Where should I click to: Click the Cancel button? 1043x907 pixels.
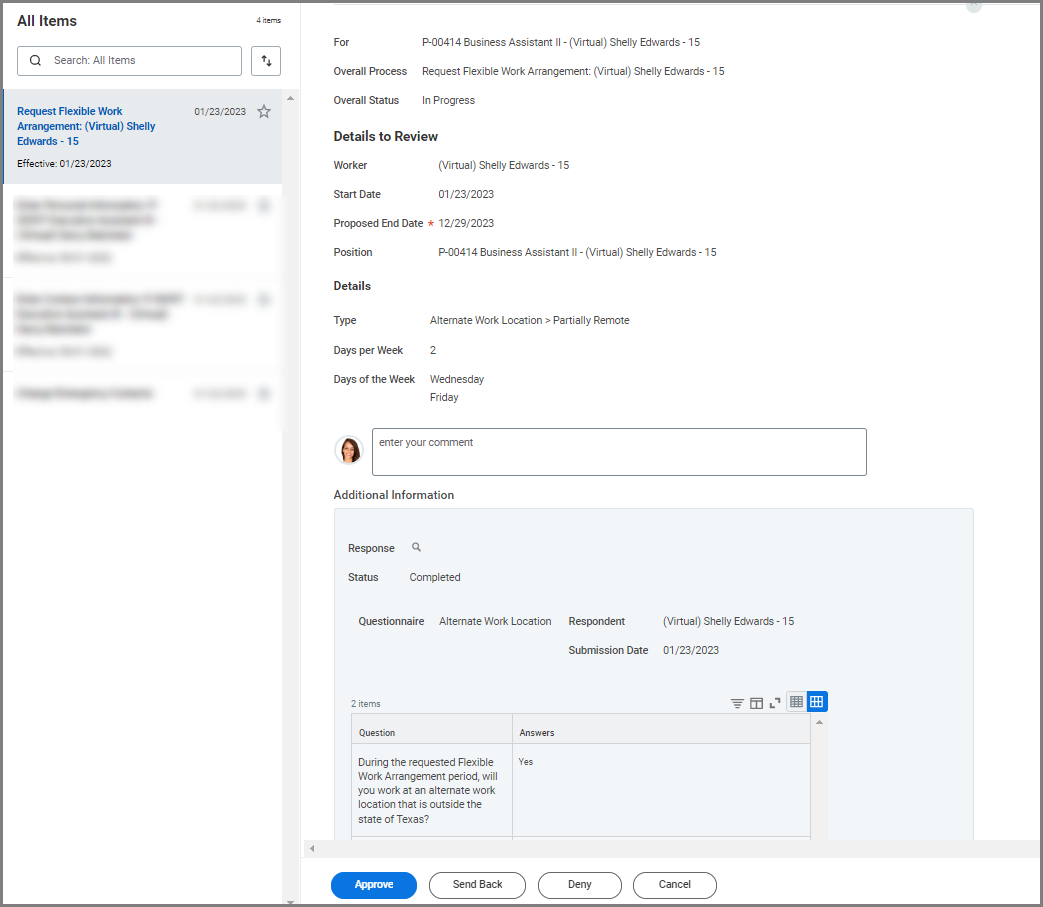click(x=674, y=885)
